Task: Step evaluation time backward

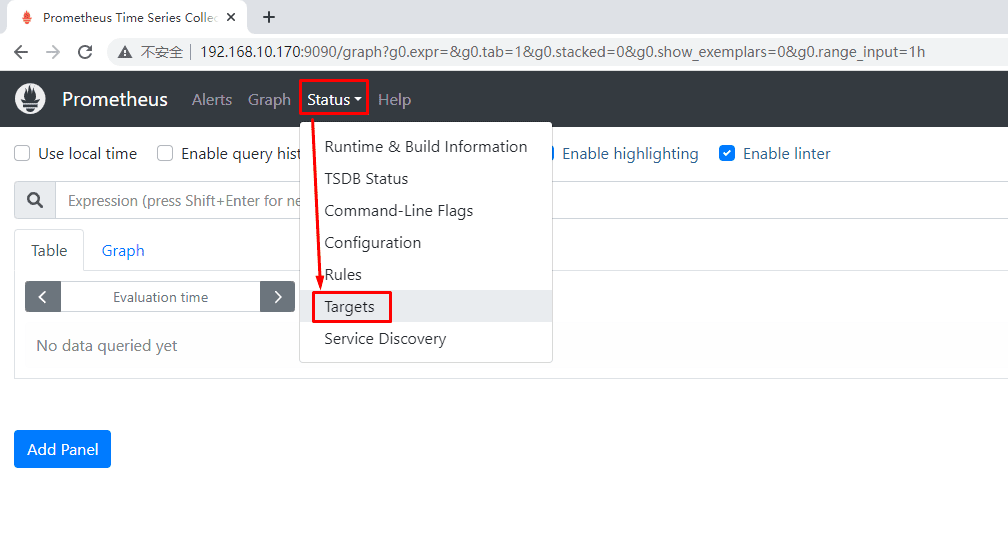Action: pyautogui.click(x=43, y=296)
